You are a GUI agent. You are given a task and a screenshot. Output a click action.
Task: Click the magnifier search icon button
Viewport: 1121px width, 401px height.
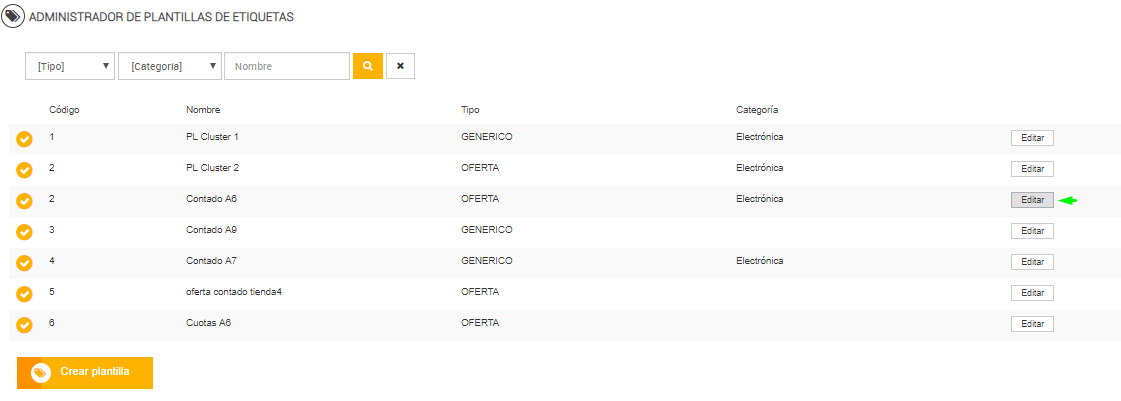tap(367, 67)
